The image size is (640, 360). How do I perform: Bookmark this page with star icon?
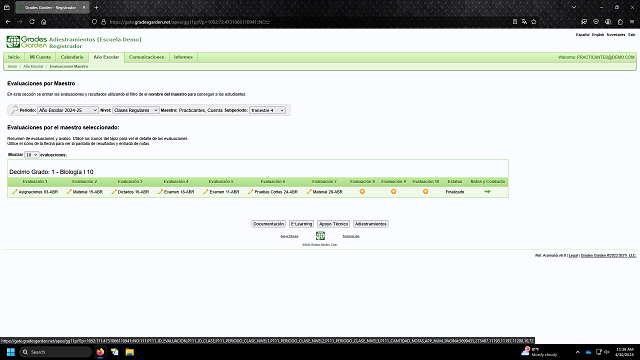[533, 22]
